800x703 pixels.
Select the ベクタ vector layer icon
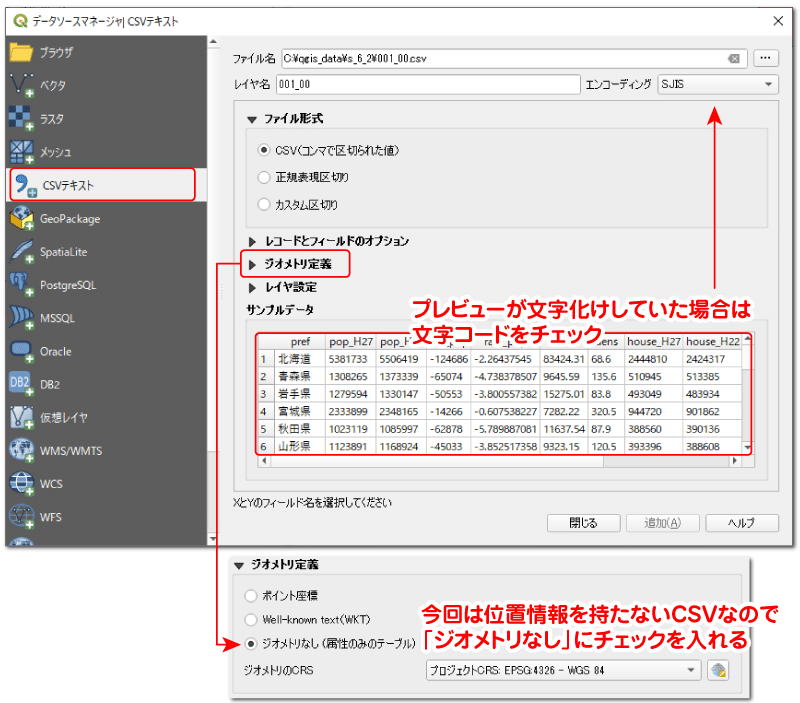(21, 85)
